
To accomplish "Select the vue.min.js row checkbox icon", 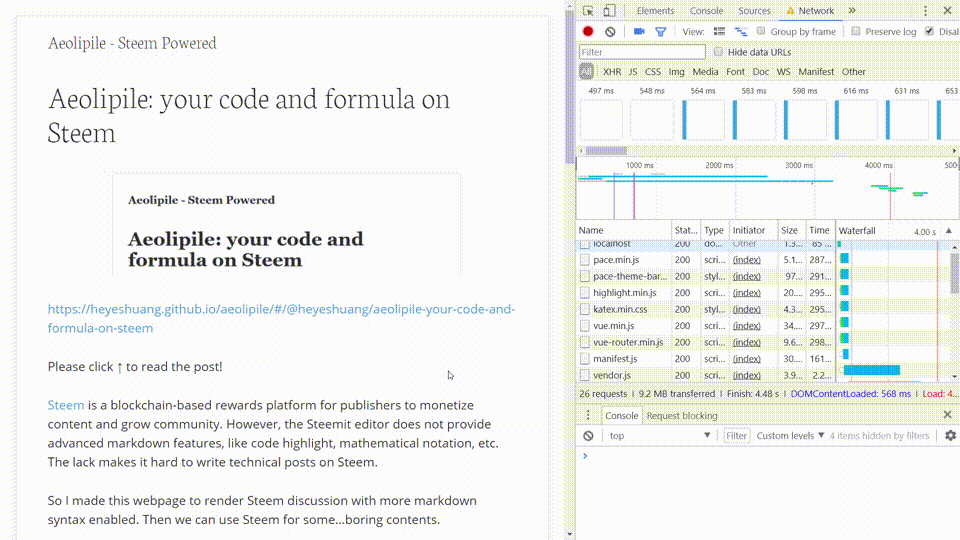I will click(585, 326).
